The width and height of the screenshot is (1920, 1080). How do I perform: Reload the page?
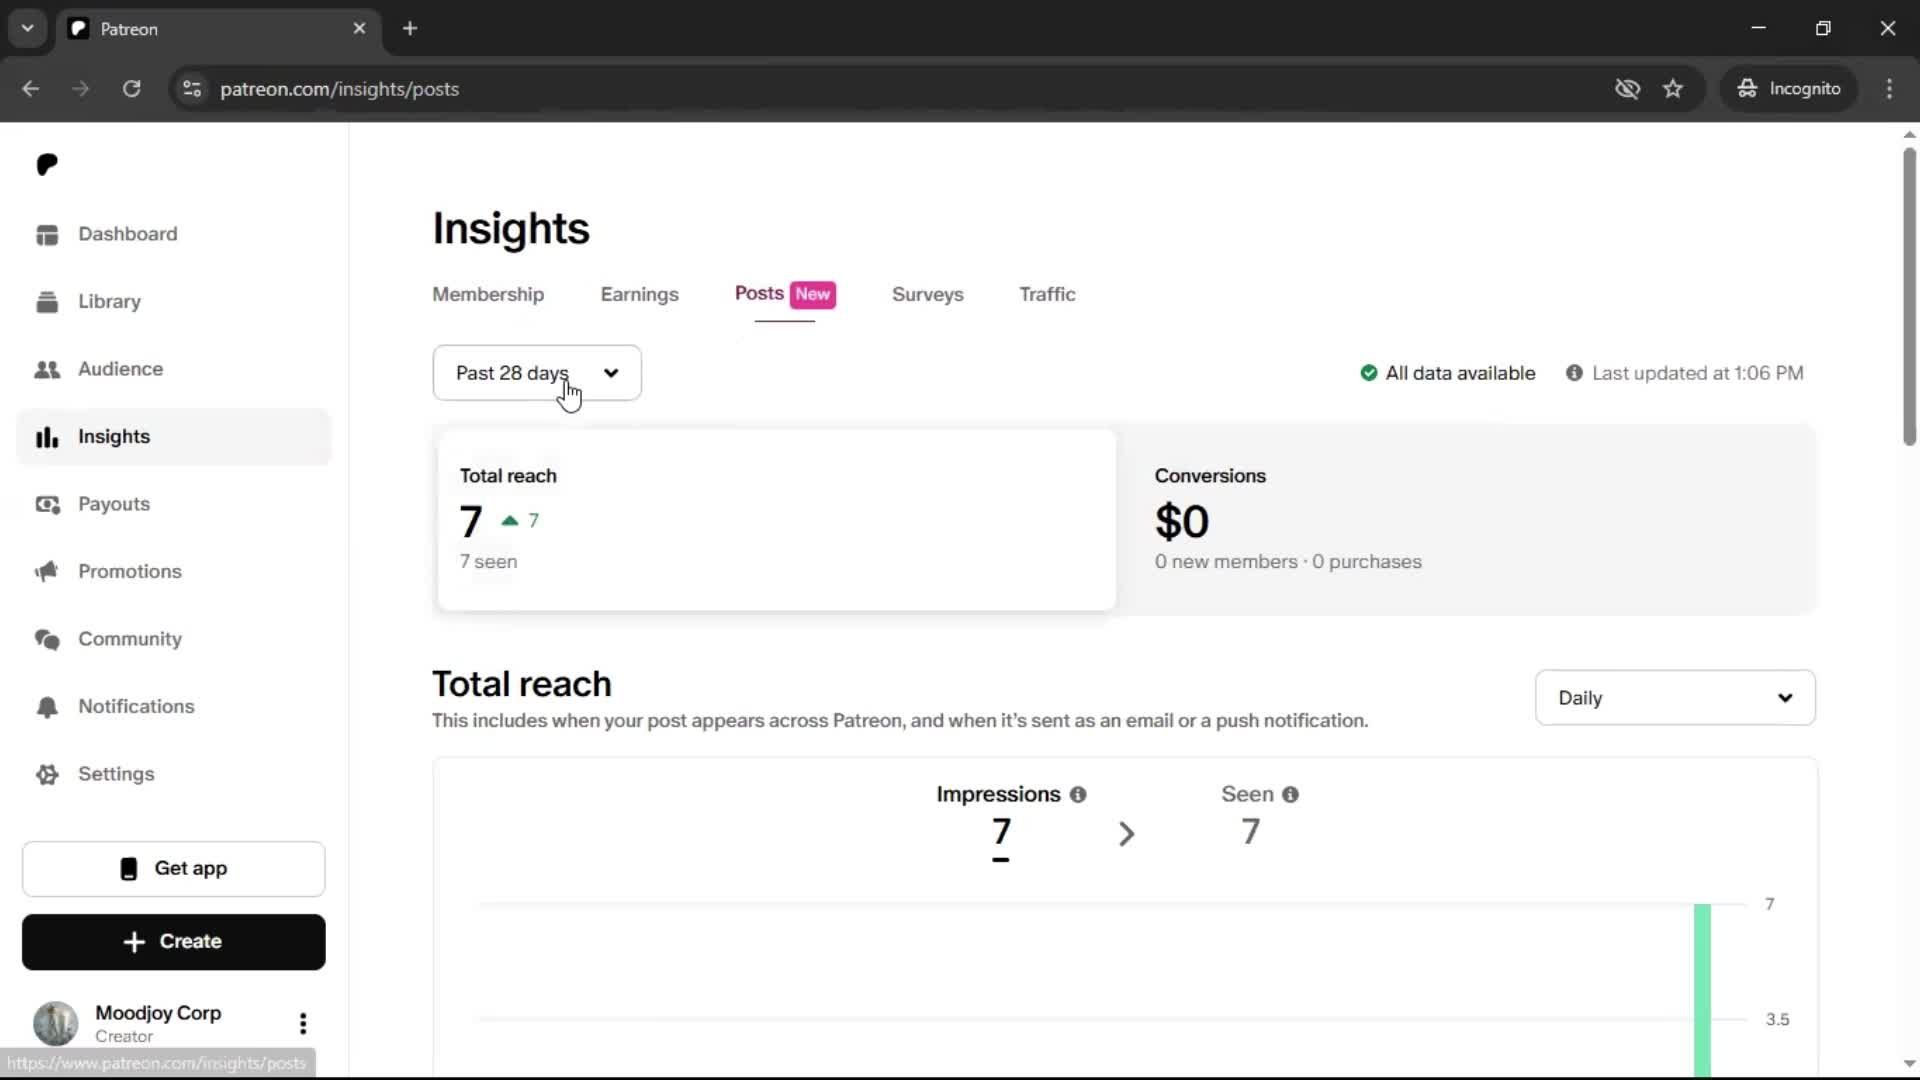(x=131, y=89)
